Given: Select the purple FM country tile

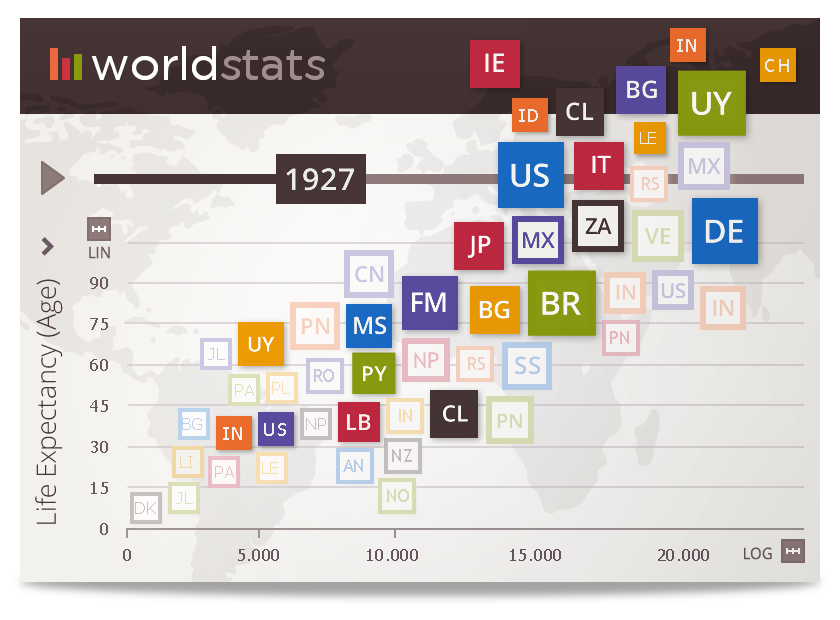Looking at the screenshot, I should [429, 302].
